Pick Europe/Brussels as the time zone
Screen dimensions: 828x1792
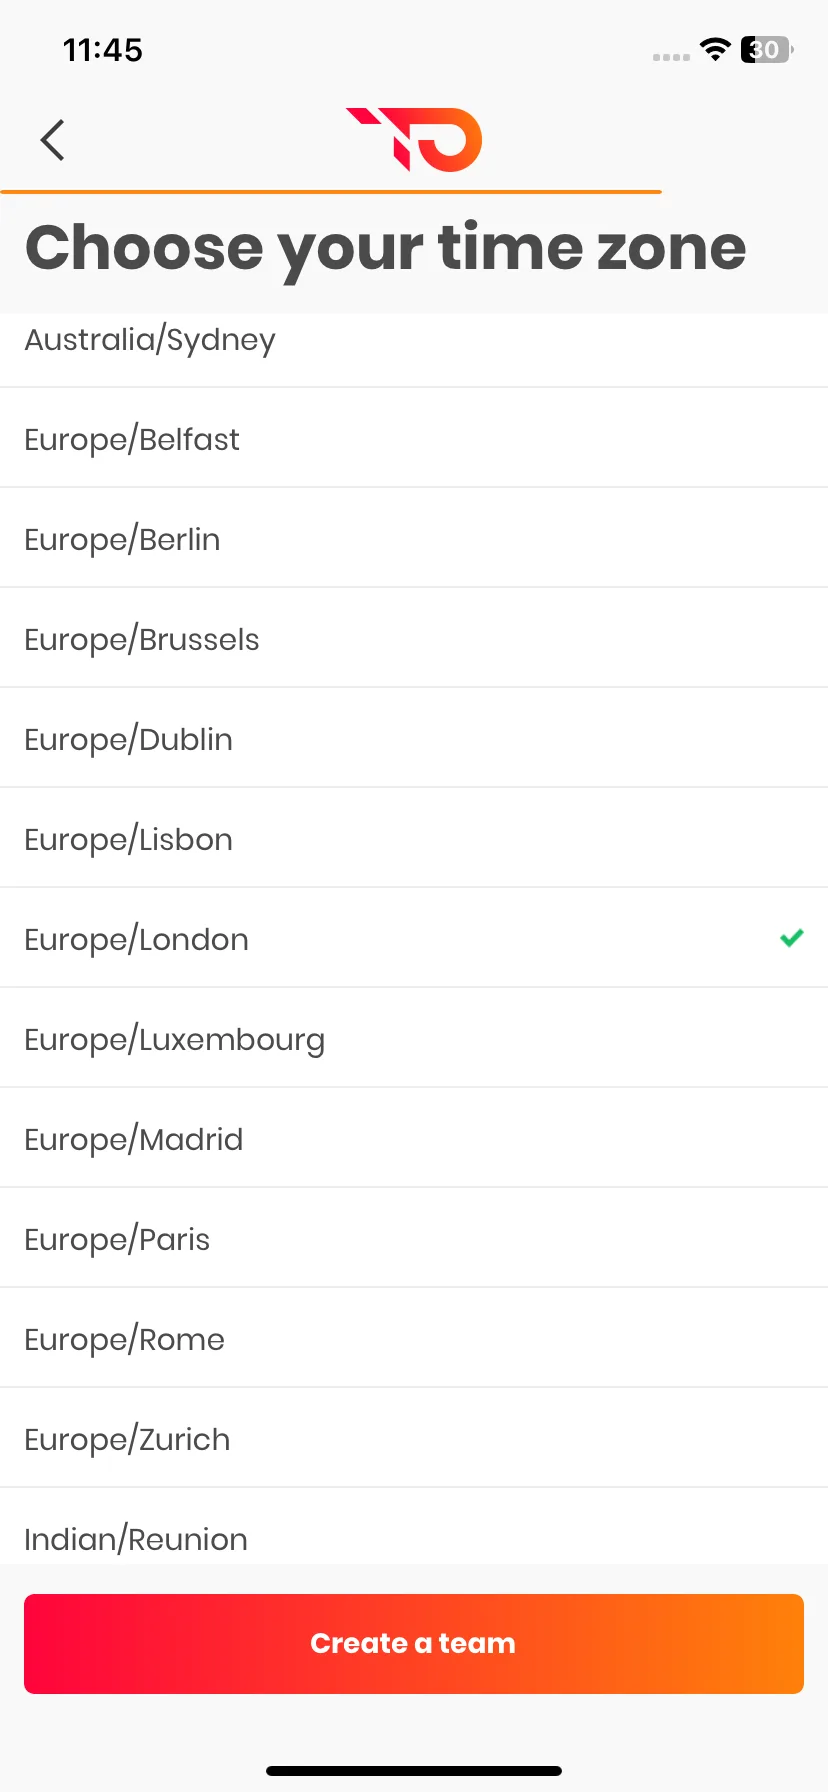coord(414,638)
